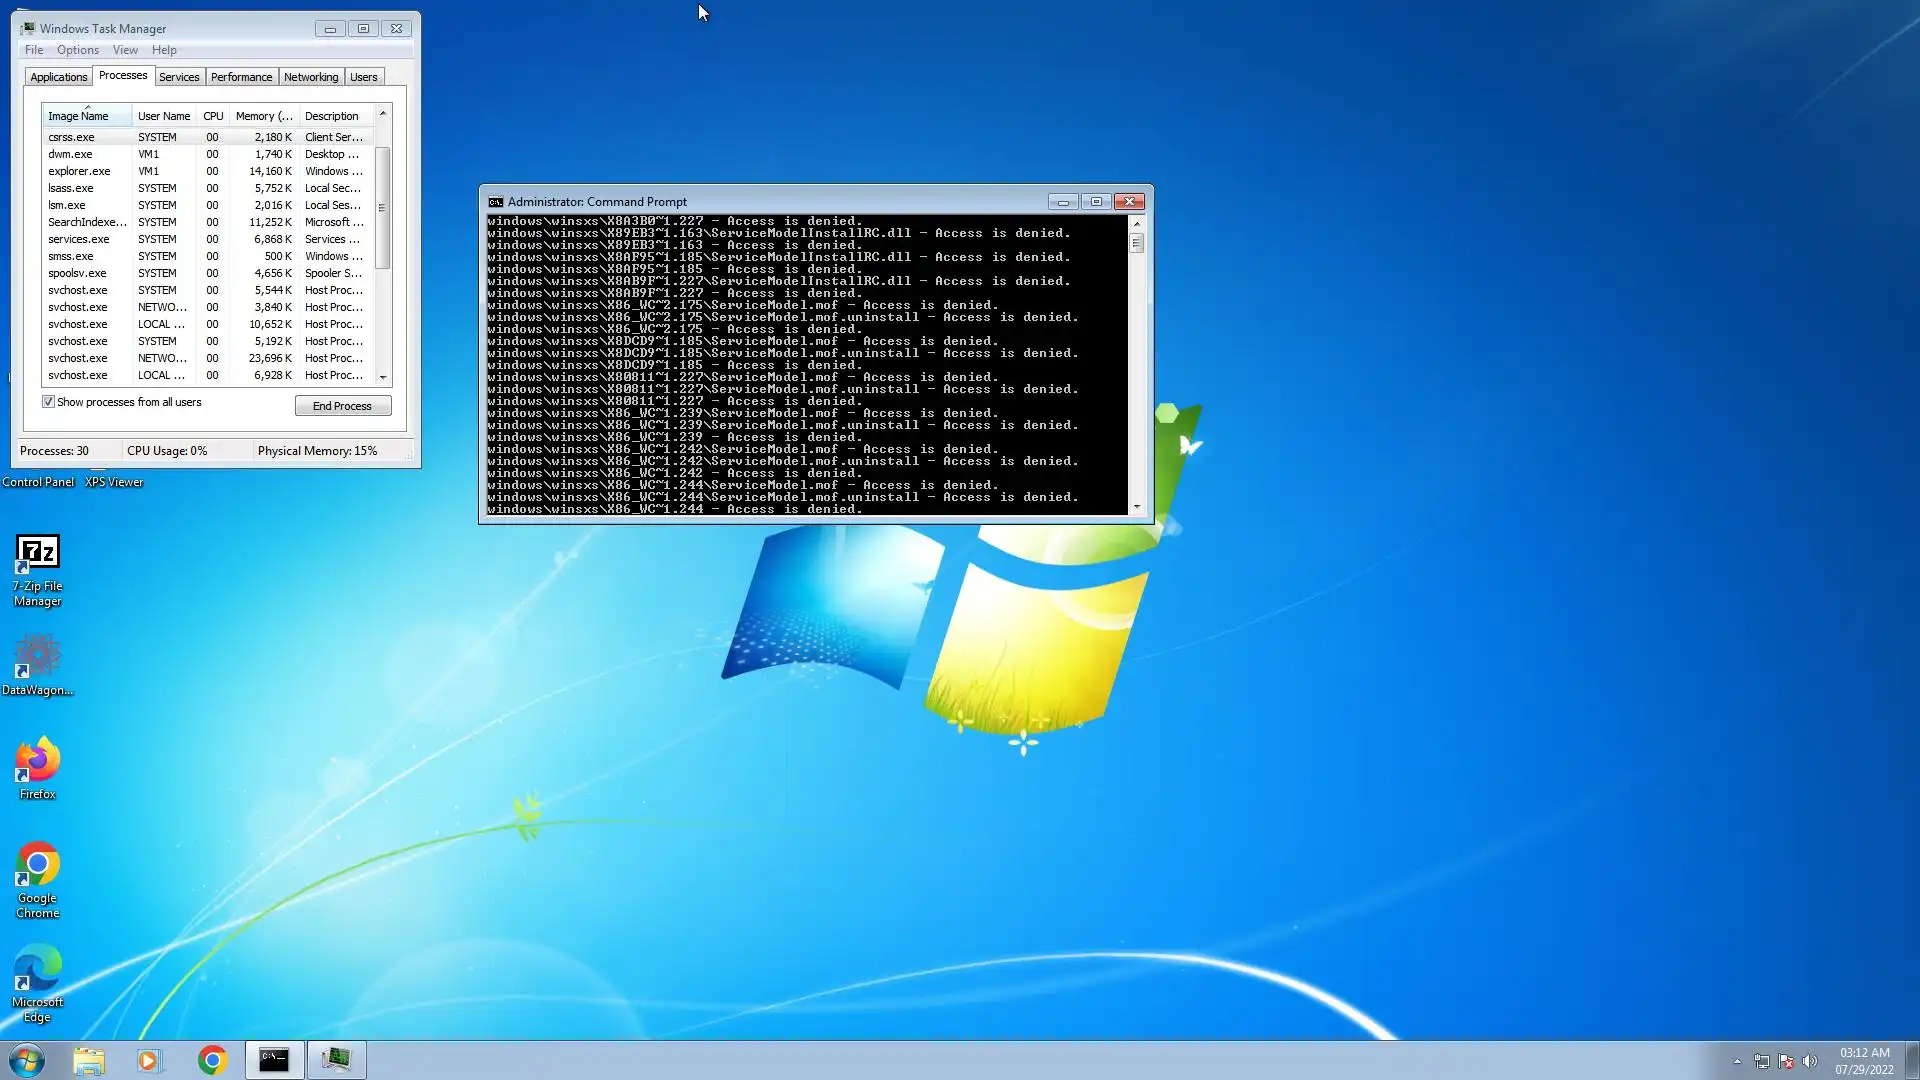
Task: Open 7-Zip File Manager desktop icon
Action: coord(38,553)
